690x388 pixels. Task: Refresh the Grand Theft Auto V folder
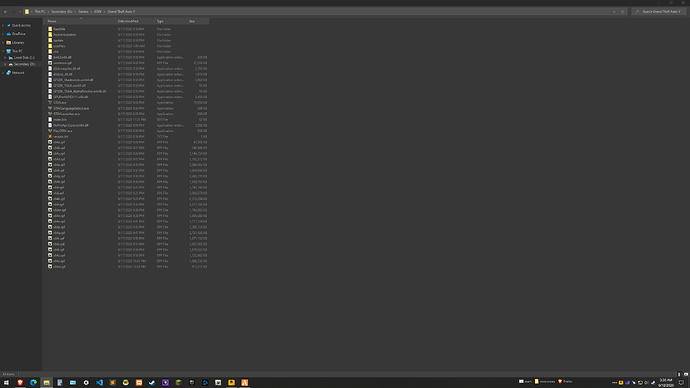click(622, 12)
